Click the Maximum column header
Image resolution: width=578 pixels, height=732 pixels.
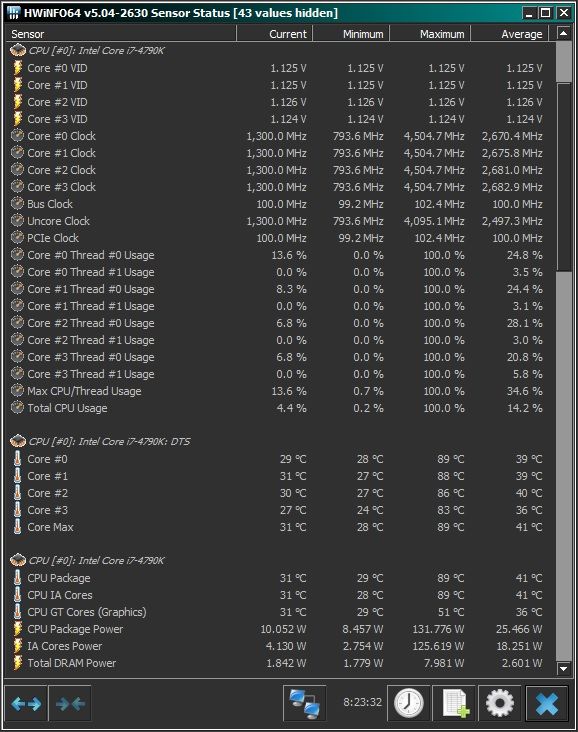(x=430, y=34)
